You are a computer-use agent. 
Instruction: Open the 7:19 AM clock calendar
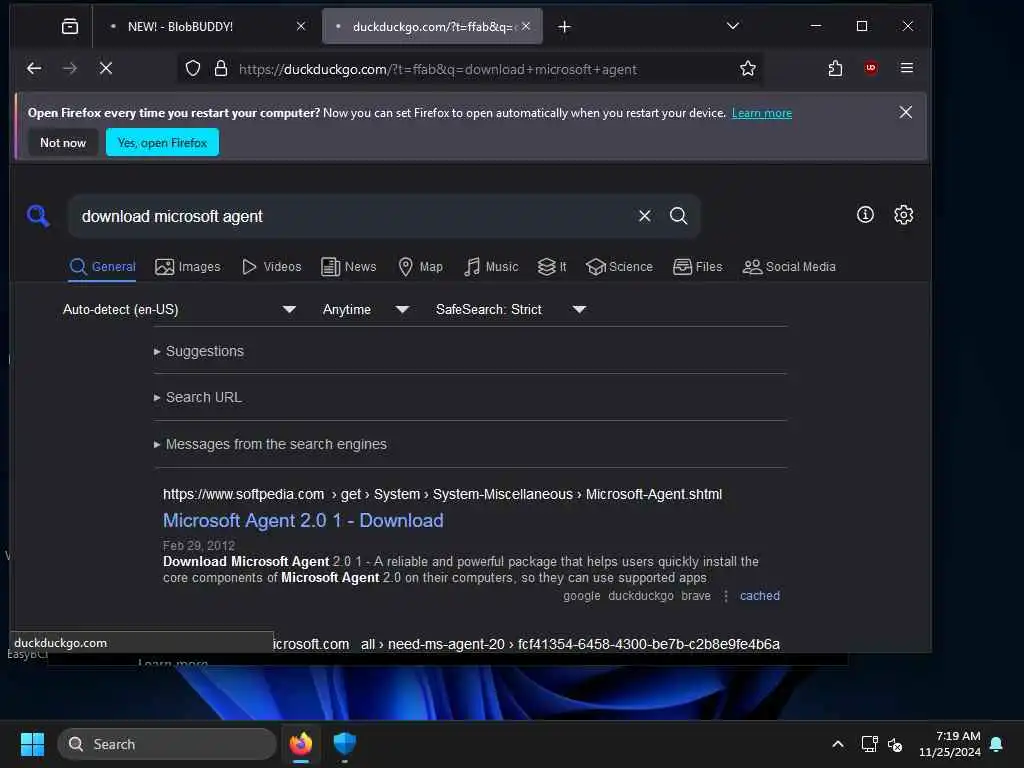tap(950, 744)
